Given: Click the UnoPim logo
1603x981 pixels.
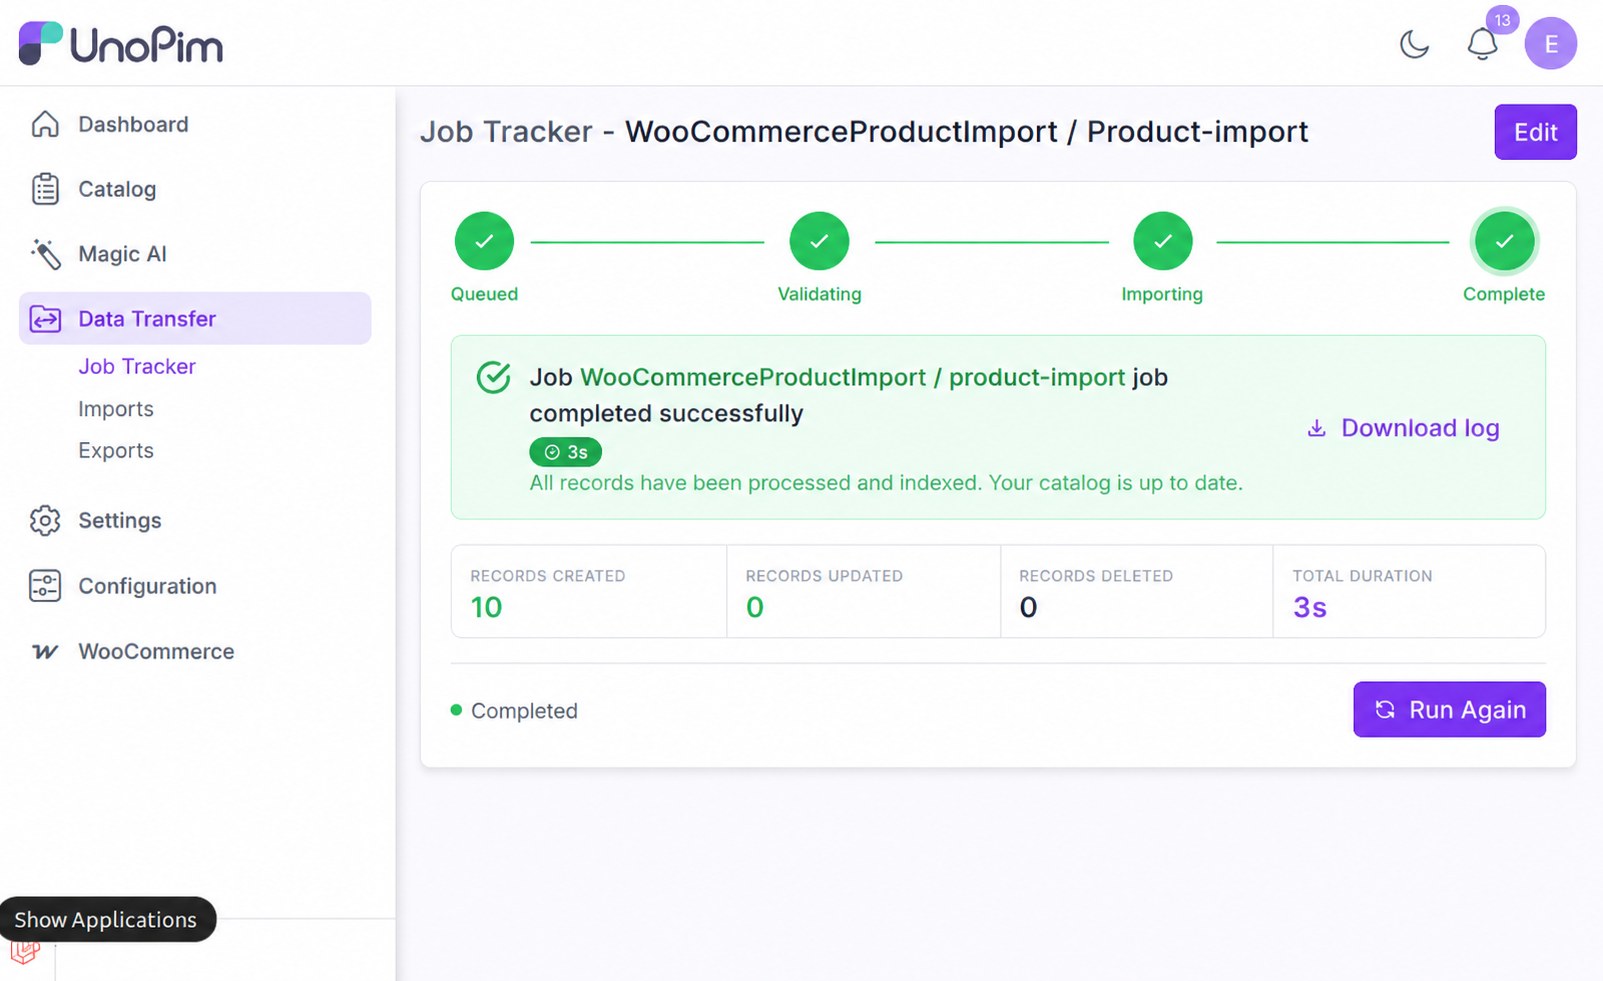Looking at the screenshot, I should (x=121, y=44).
